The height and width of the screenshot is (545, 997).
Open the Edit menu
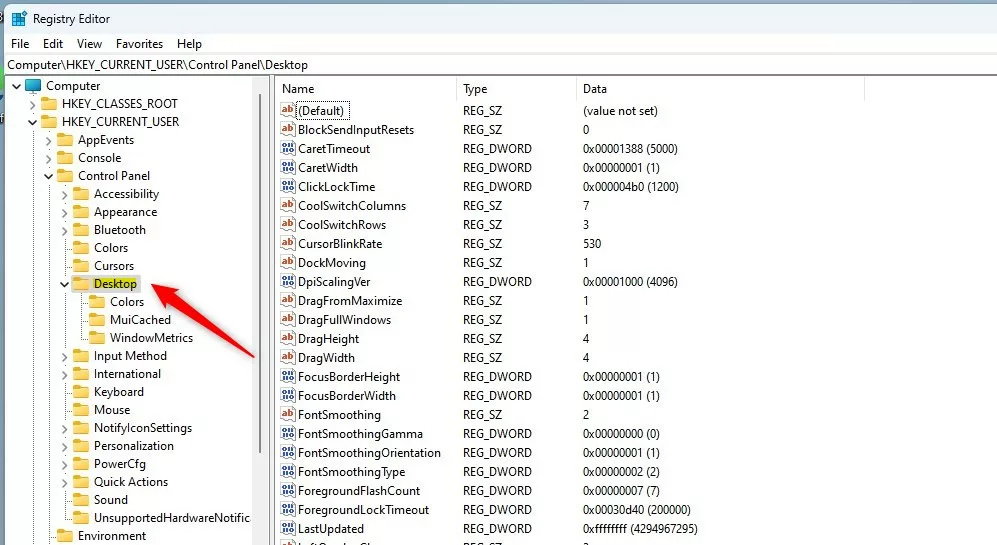pos(53,44)
